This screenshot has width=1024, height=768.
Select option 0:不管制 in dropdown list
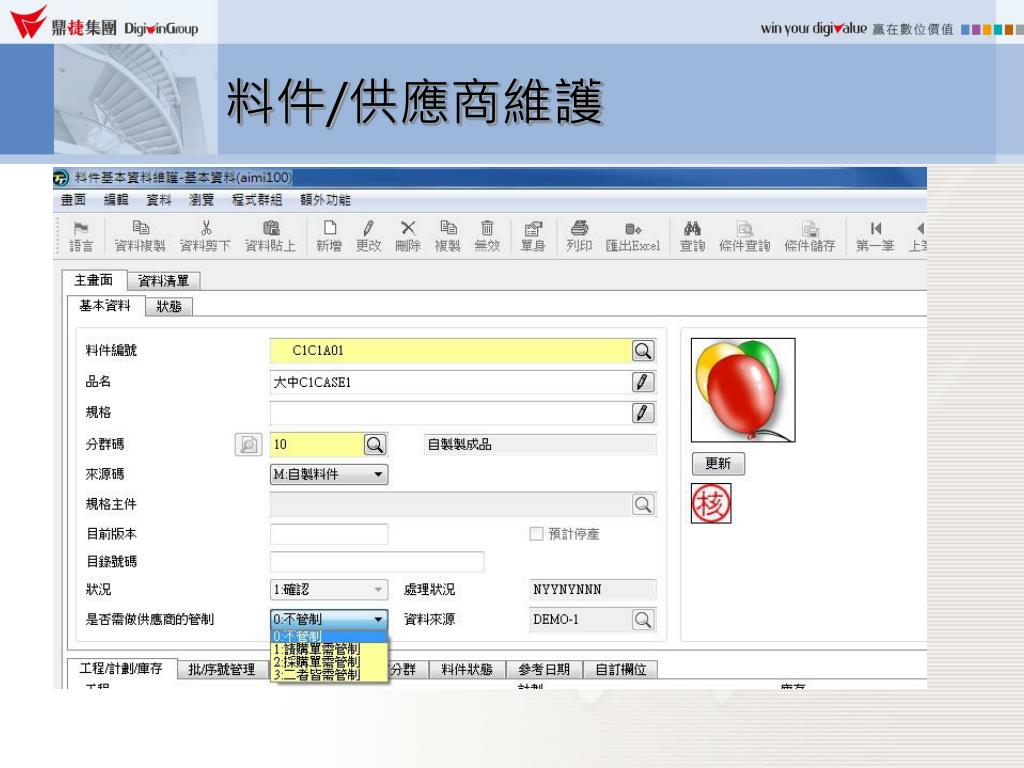pyautogui.click(x=329, y=636)
